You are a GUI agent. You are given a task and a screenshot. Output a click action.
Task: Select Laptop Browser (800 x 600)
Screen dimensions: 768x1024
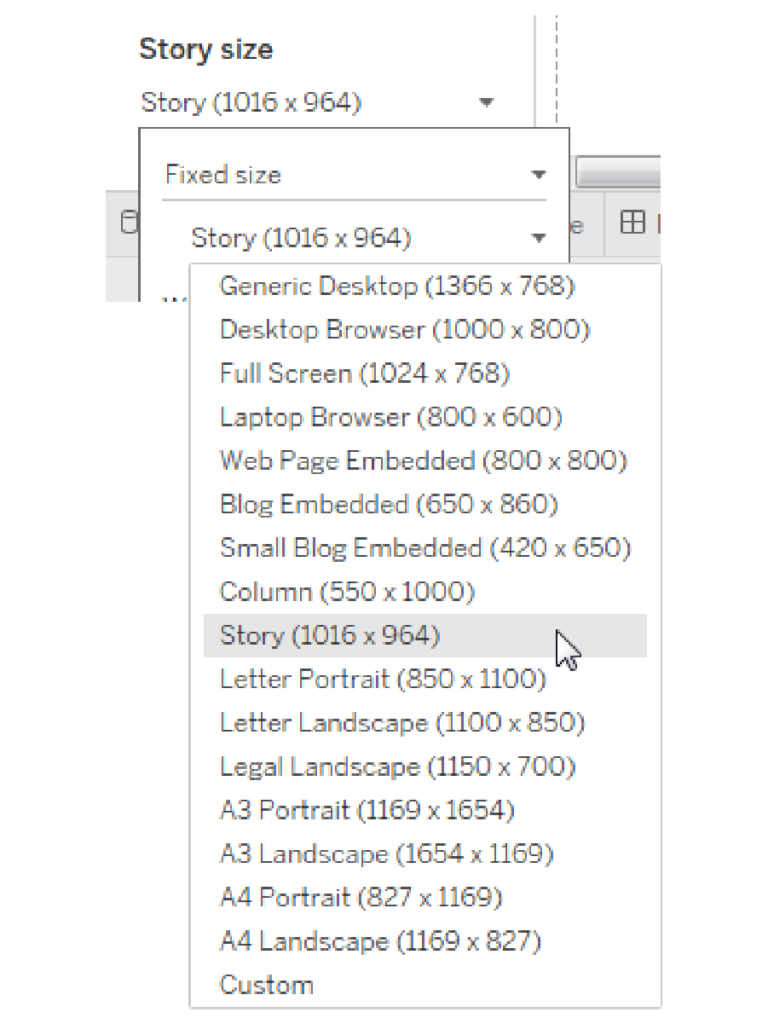pyautogui.click(x=390, y=417)
